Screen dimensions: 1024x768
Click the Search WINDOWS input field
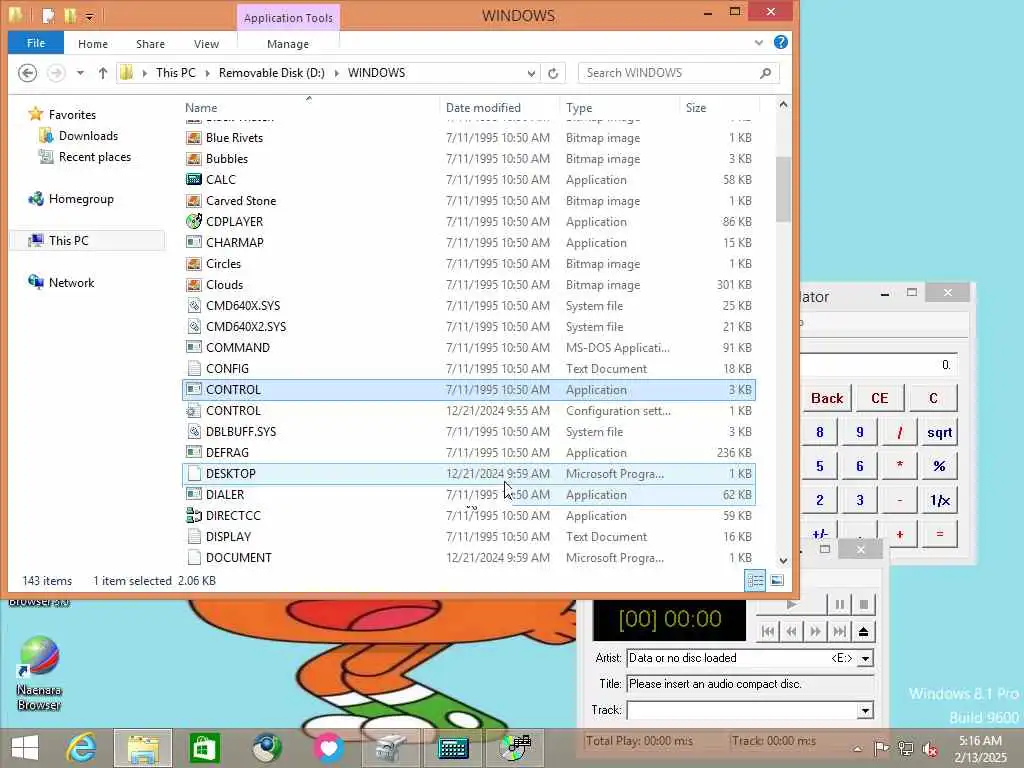click(x=679, y=73)
